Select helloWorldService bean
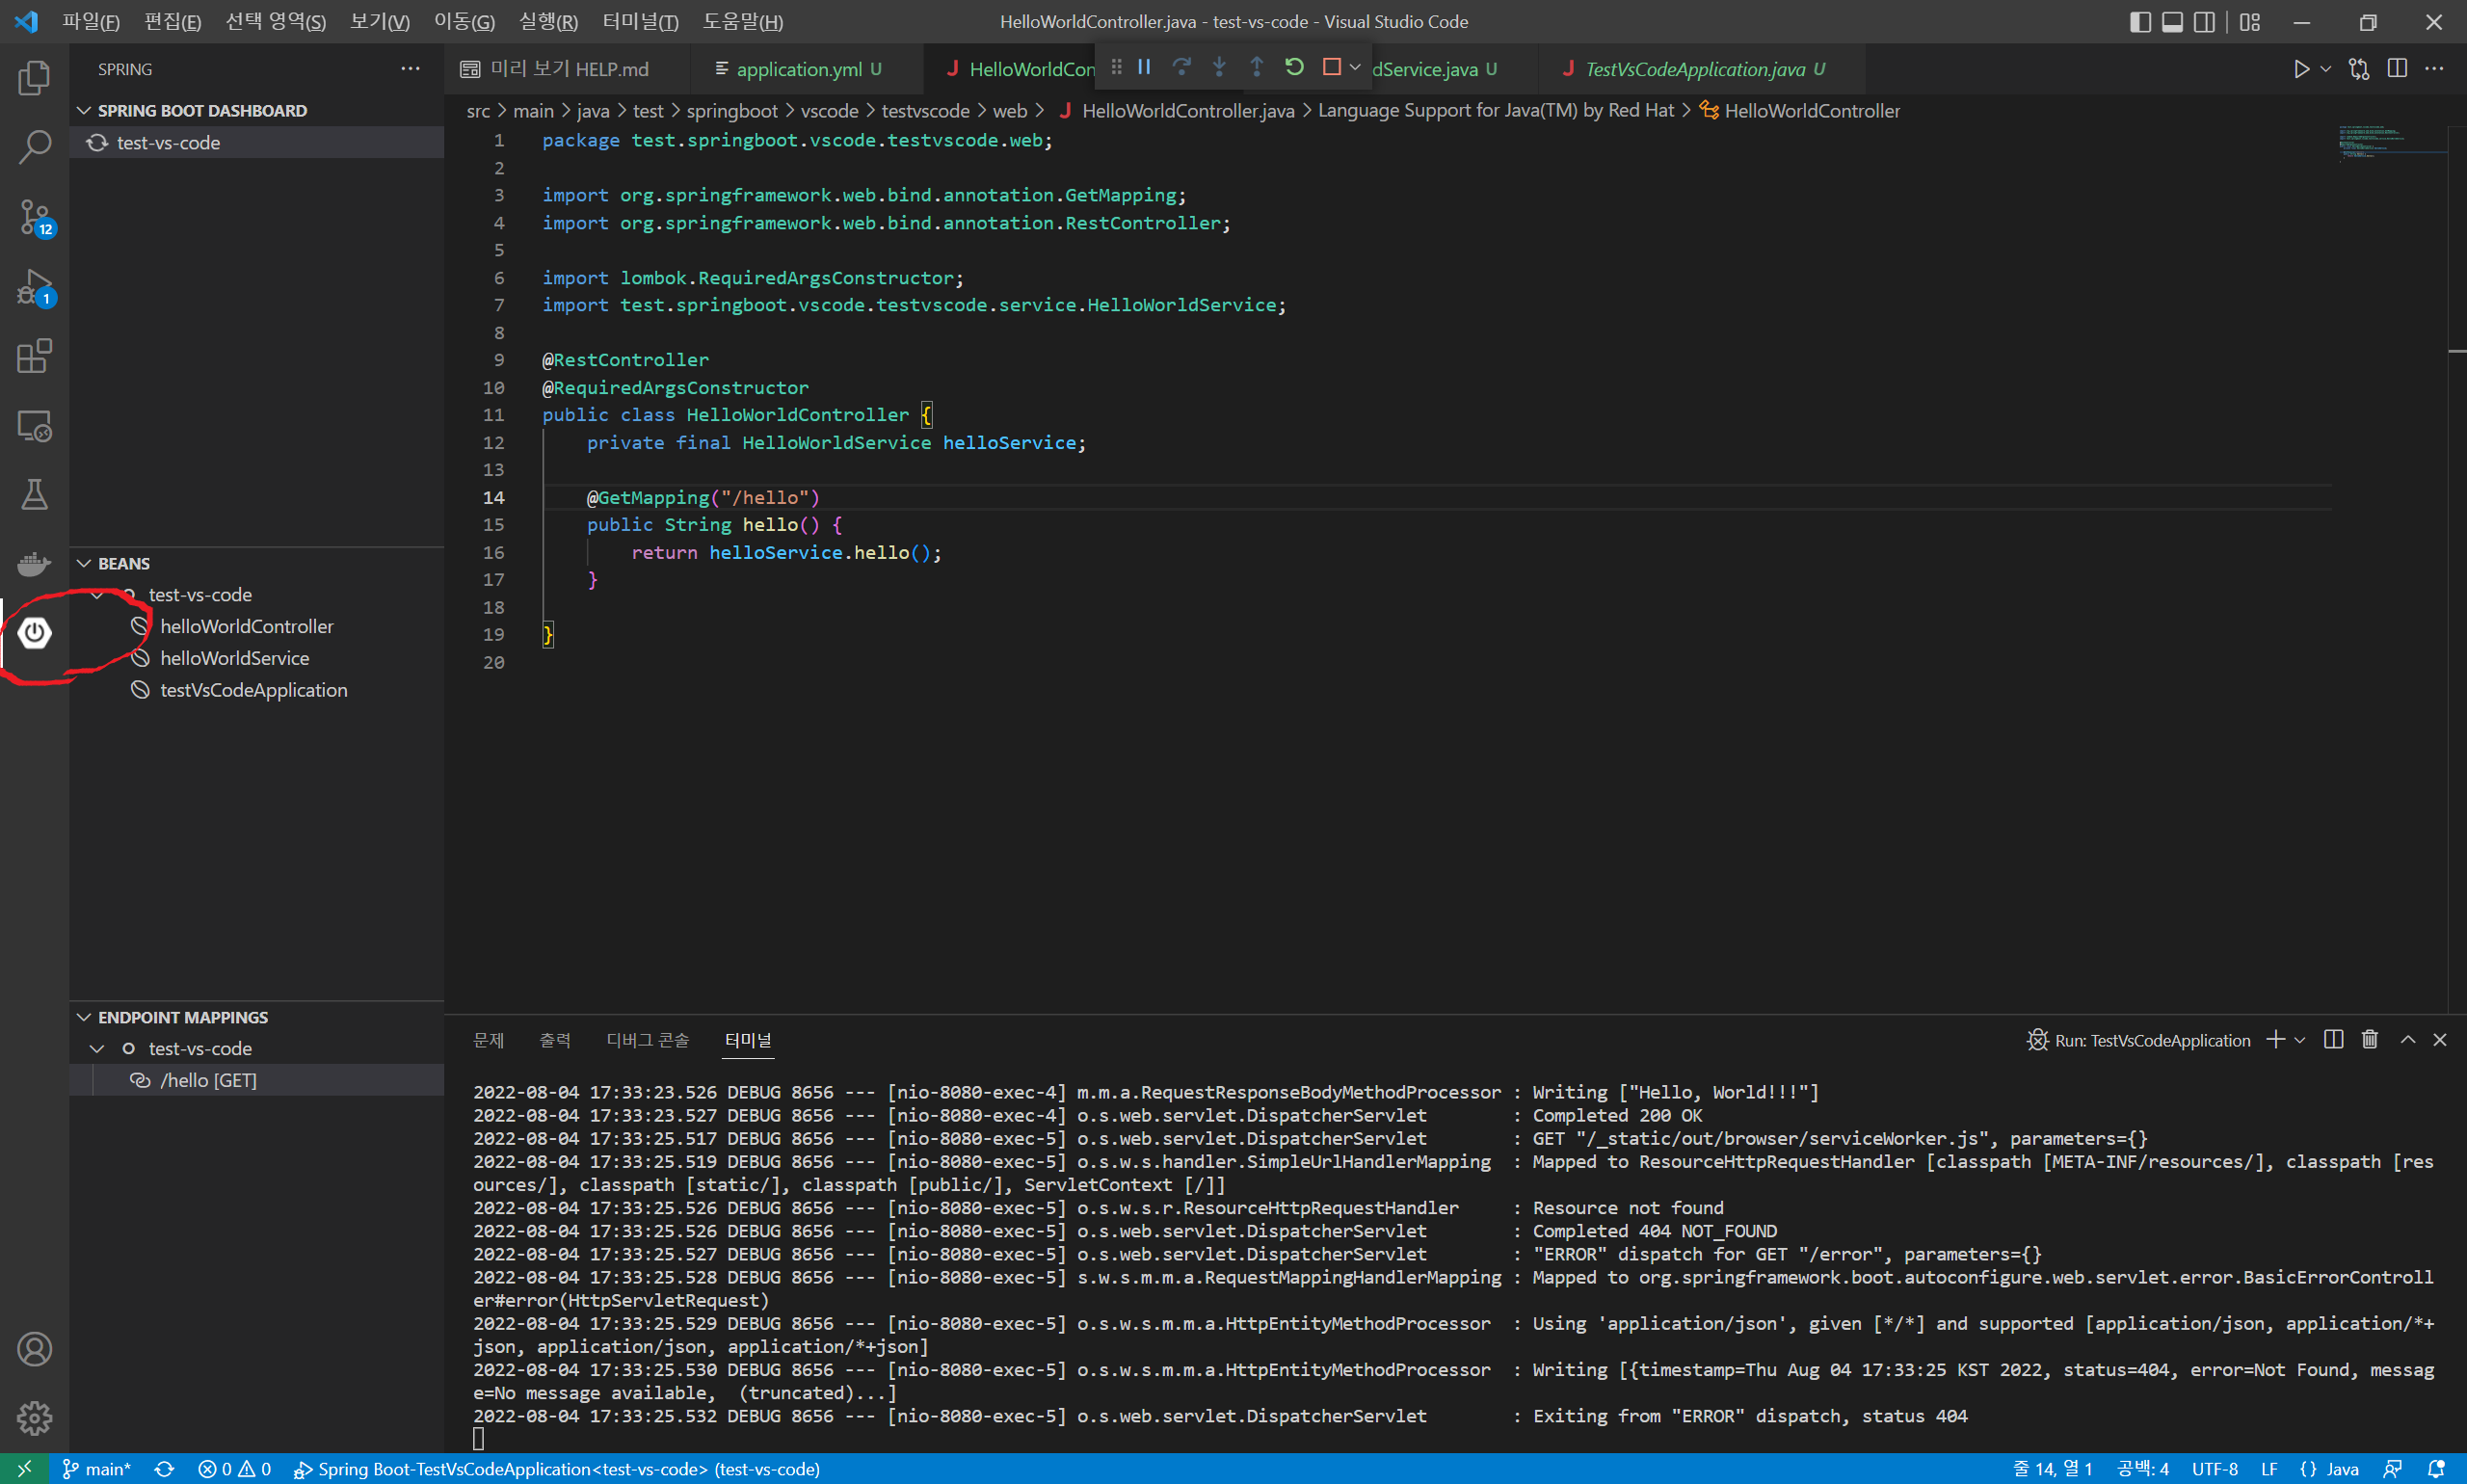This screenshot has width=2467, height=1484. click(x=234, y=658)
